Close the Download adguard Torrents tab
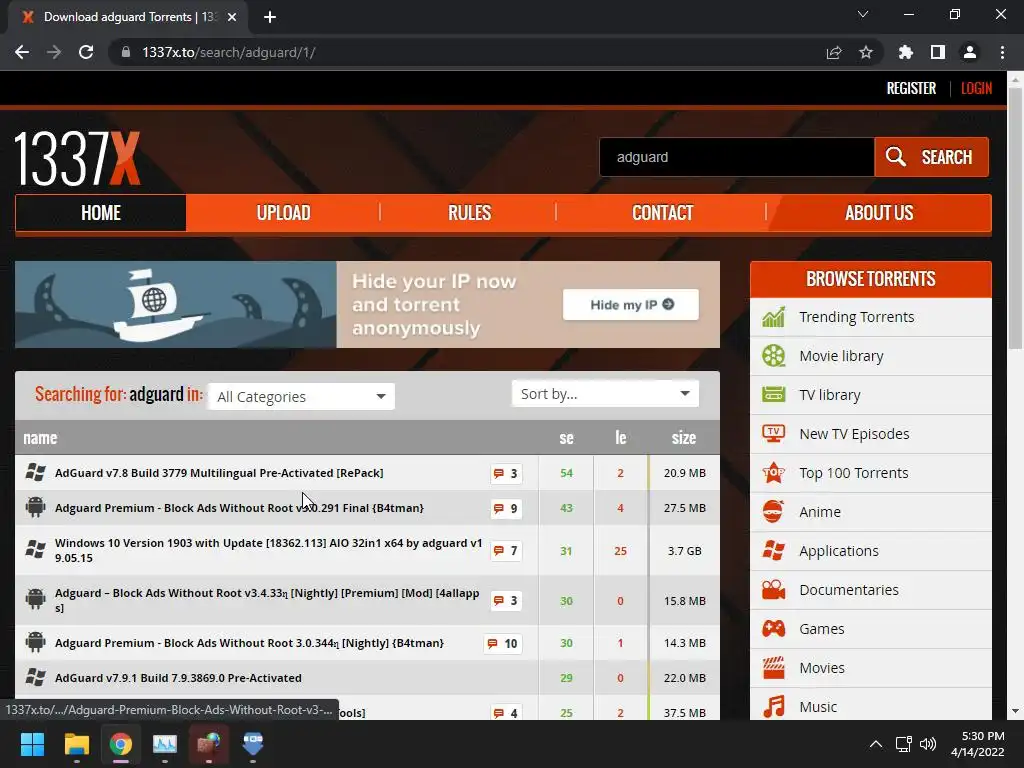1024x768 pixels. tap(232, 17)
